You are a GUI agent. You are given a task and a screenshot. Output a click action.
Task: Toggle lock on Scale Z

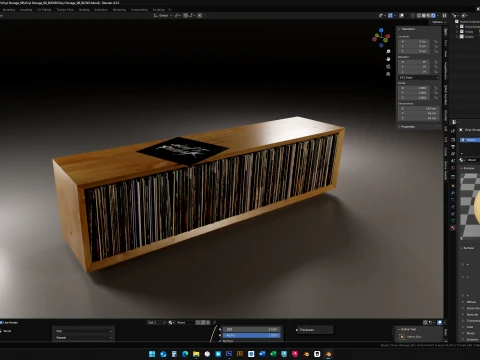[x=436, y=98]
